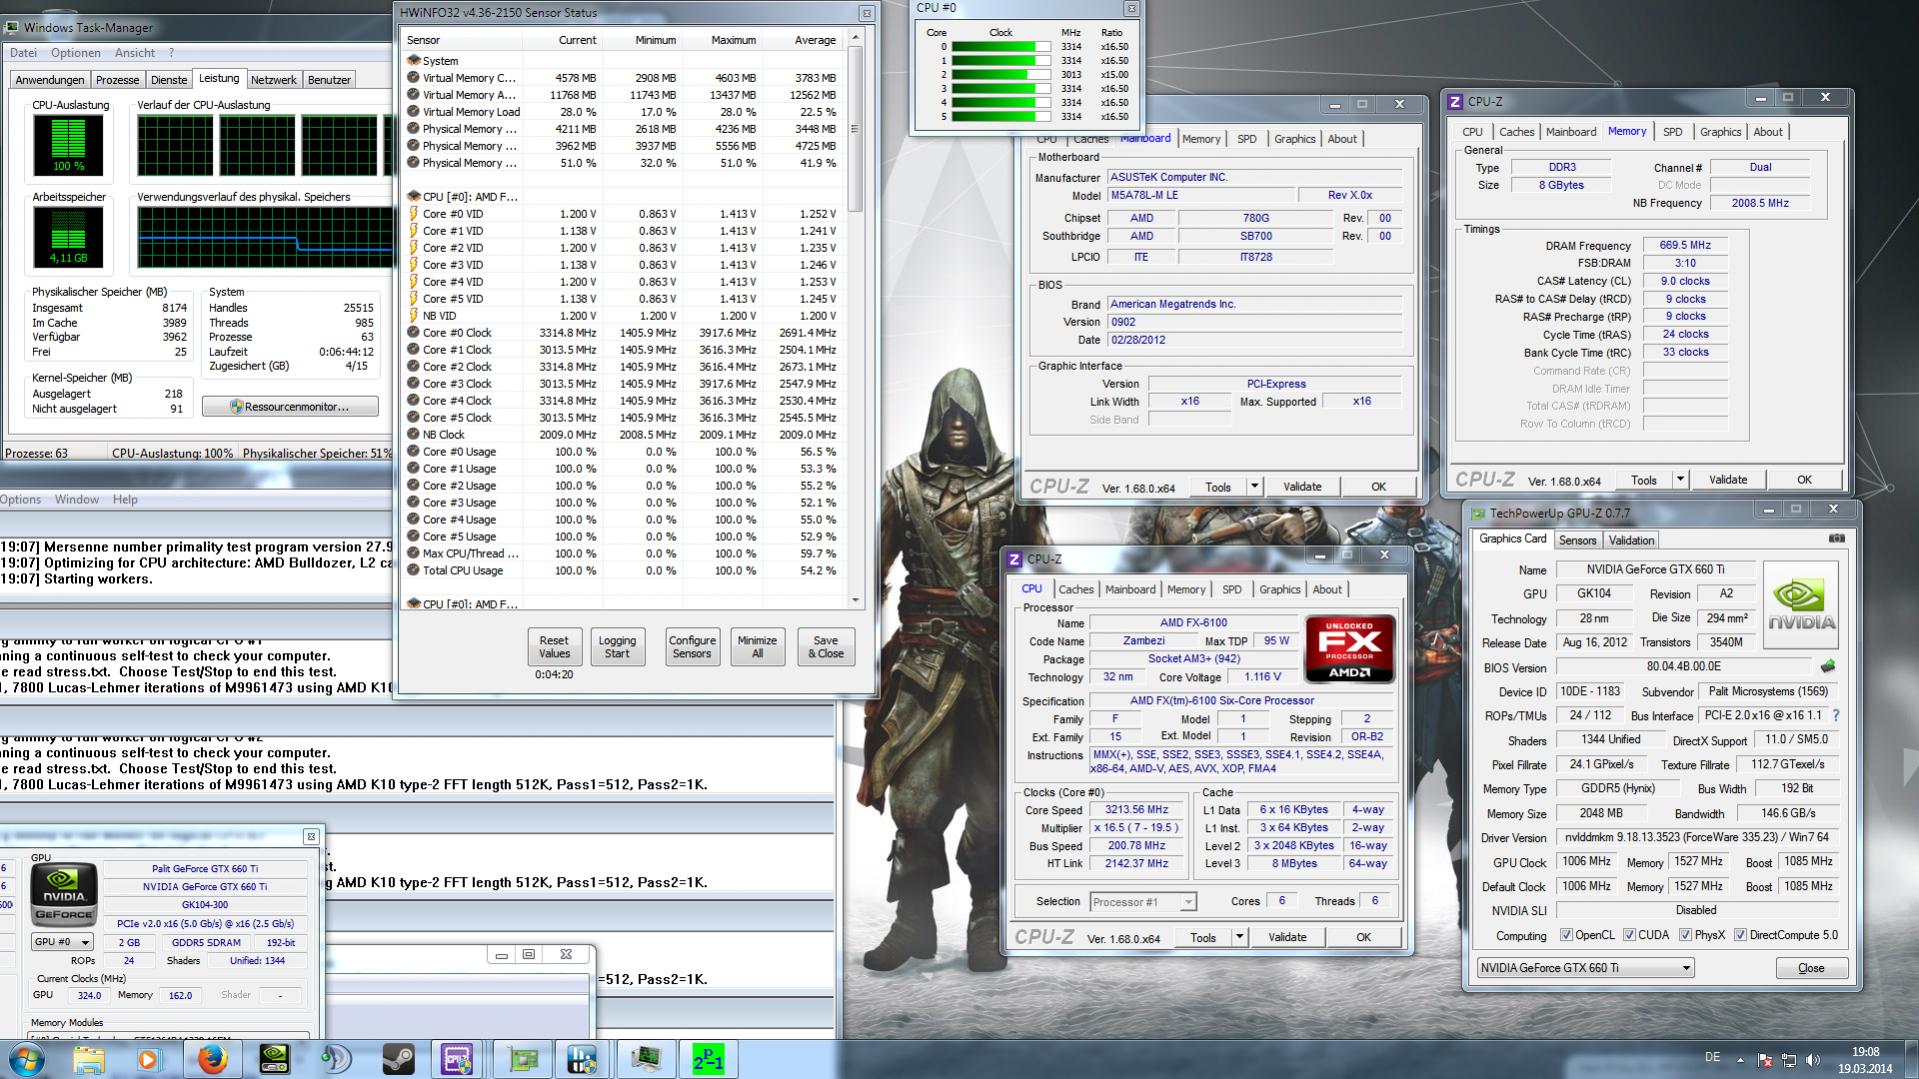The height and width of the screenshot is (1079, 1919).
Task: Open the Tools dropdown arrow in CPU-Z Memory window
Action: [x=1680, y=480]
